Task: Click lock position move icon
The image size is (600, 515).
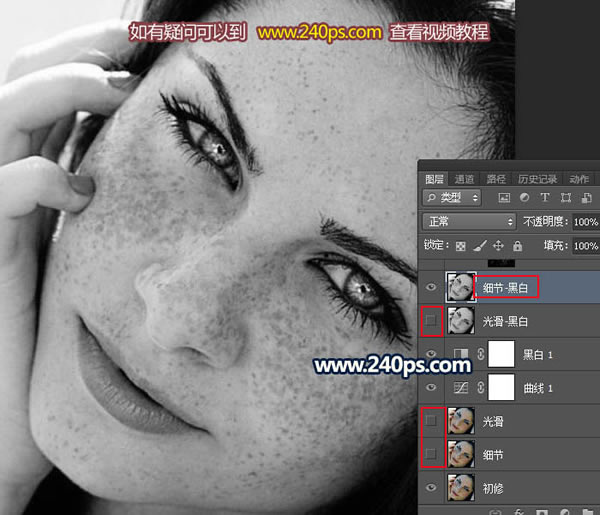Action: [498, 246]
